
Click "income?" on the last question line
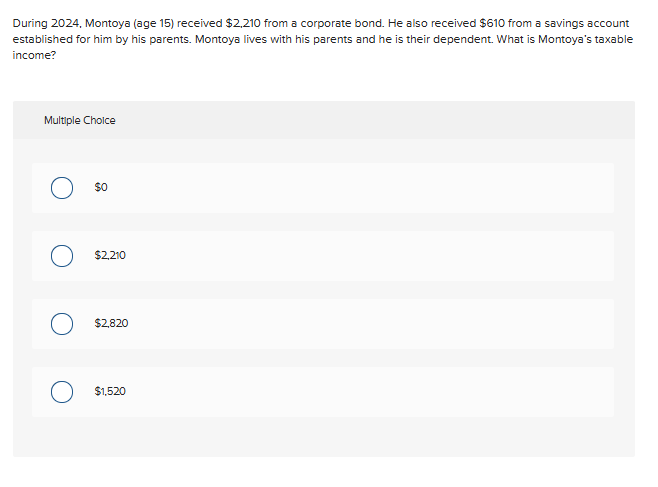33,56
